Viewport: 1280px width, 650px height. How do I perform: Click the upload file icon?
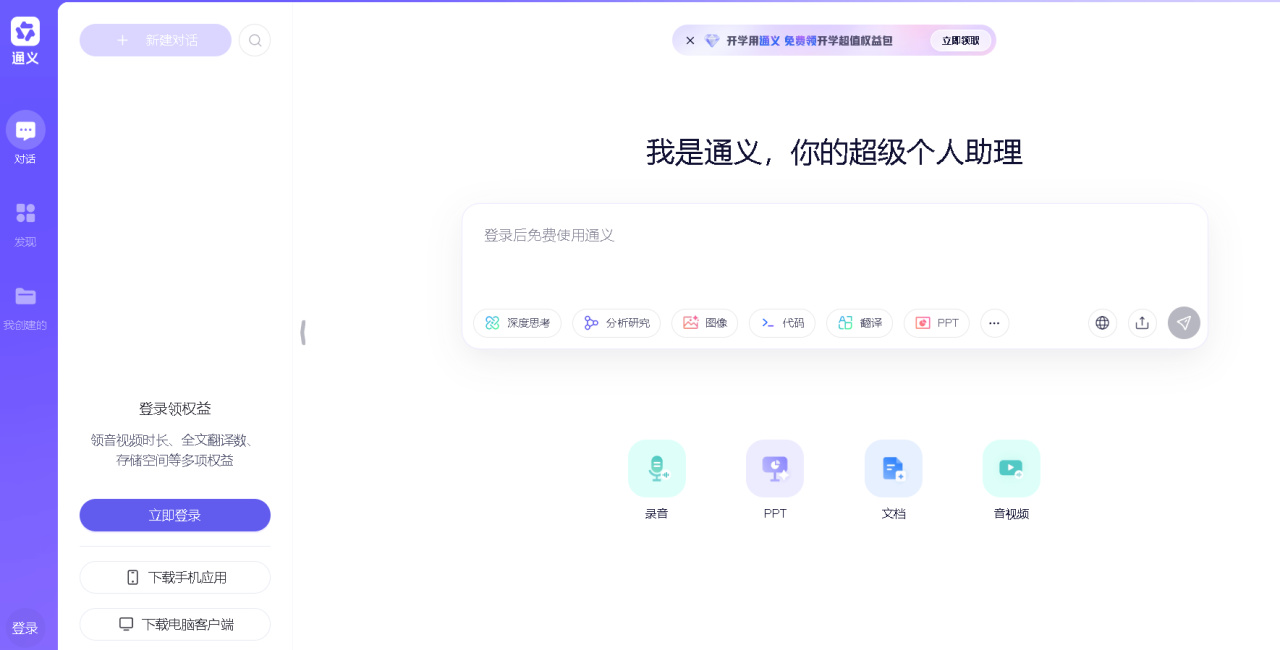tap(1142, 323)
